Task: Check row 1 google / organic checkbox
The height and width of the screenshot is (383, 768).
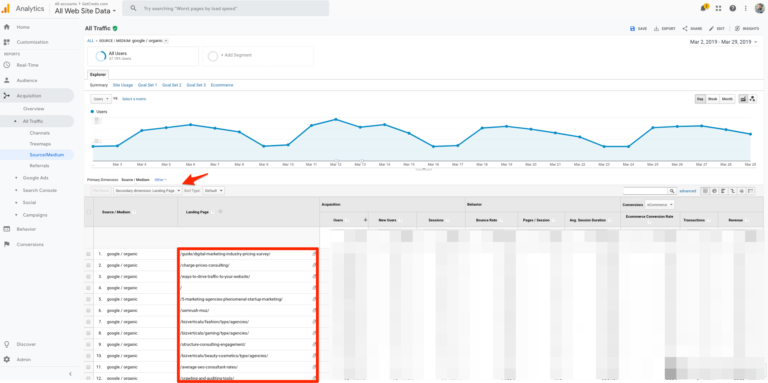Action: 89,254
